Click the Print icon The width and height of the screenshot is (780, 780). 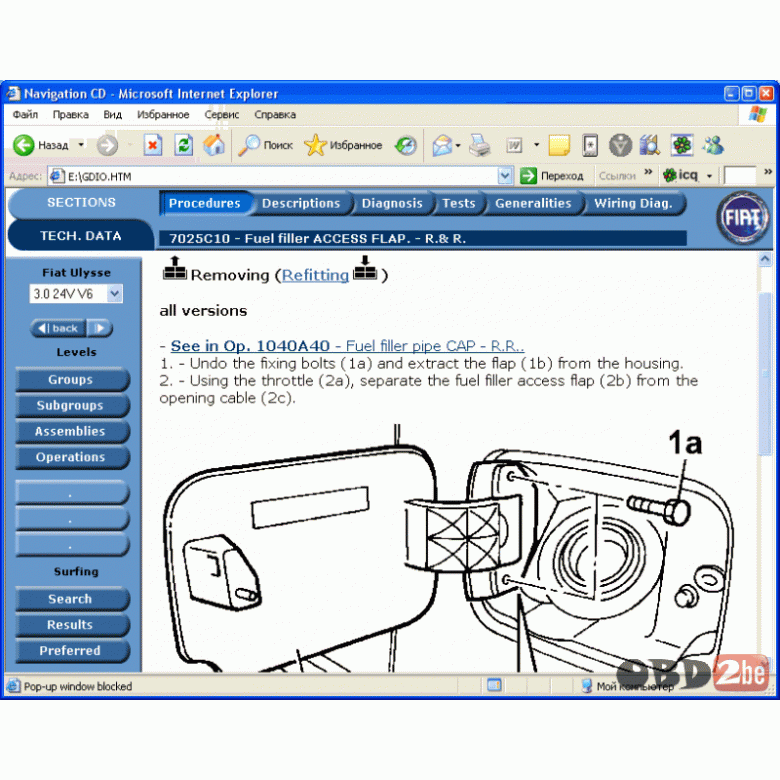point(480,145)
